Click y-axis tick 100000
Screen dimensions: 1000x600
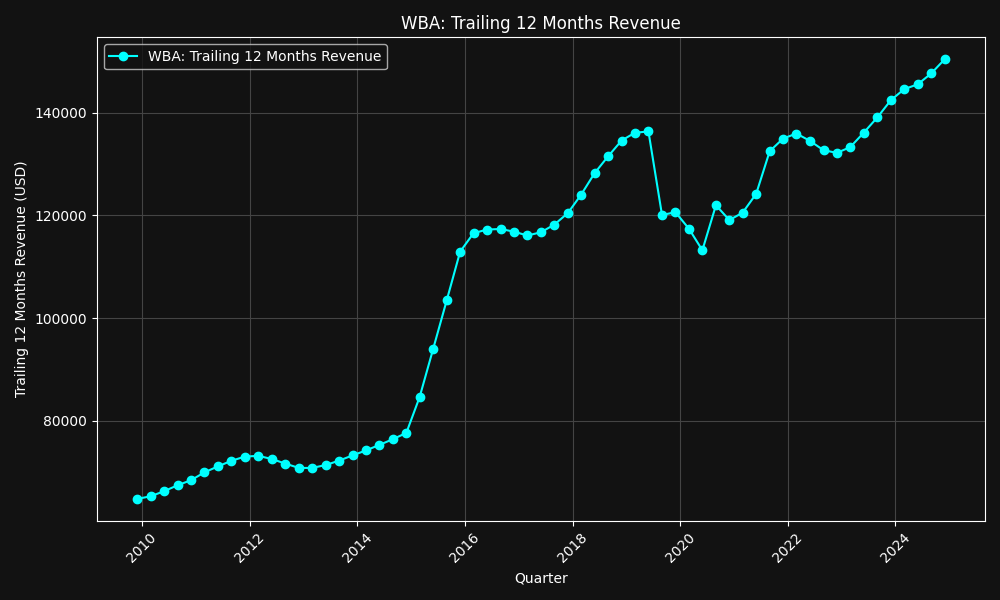click(x=63, y=319)
